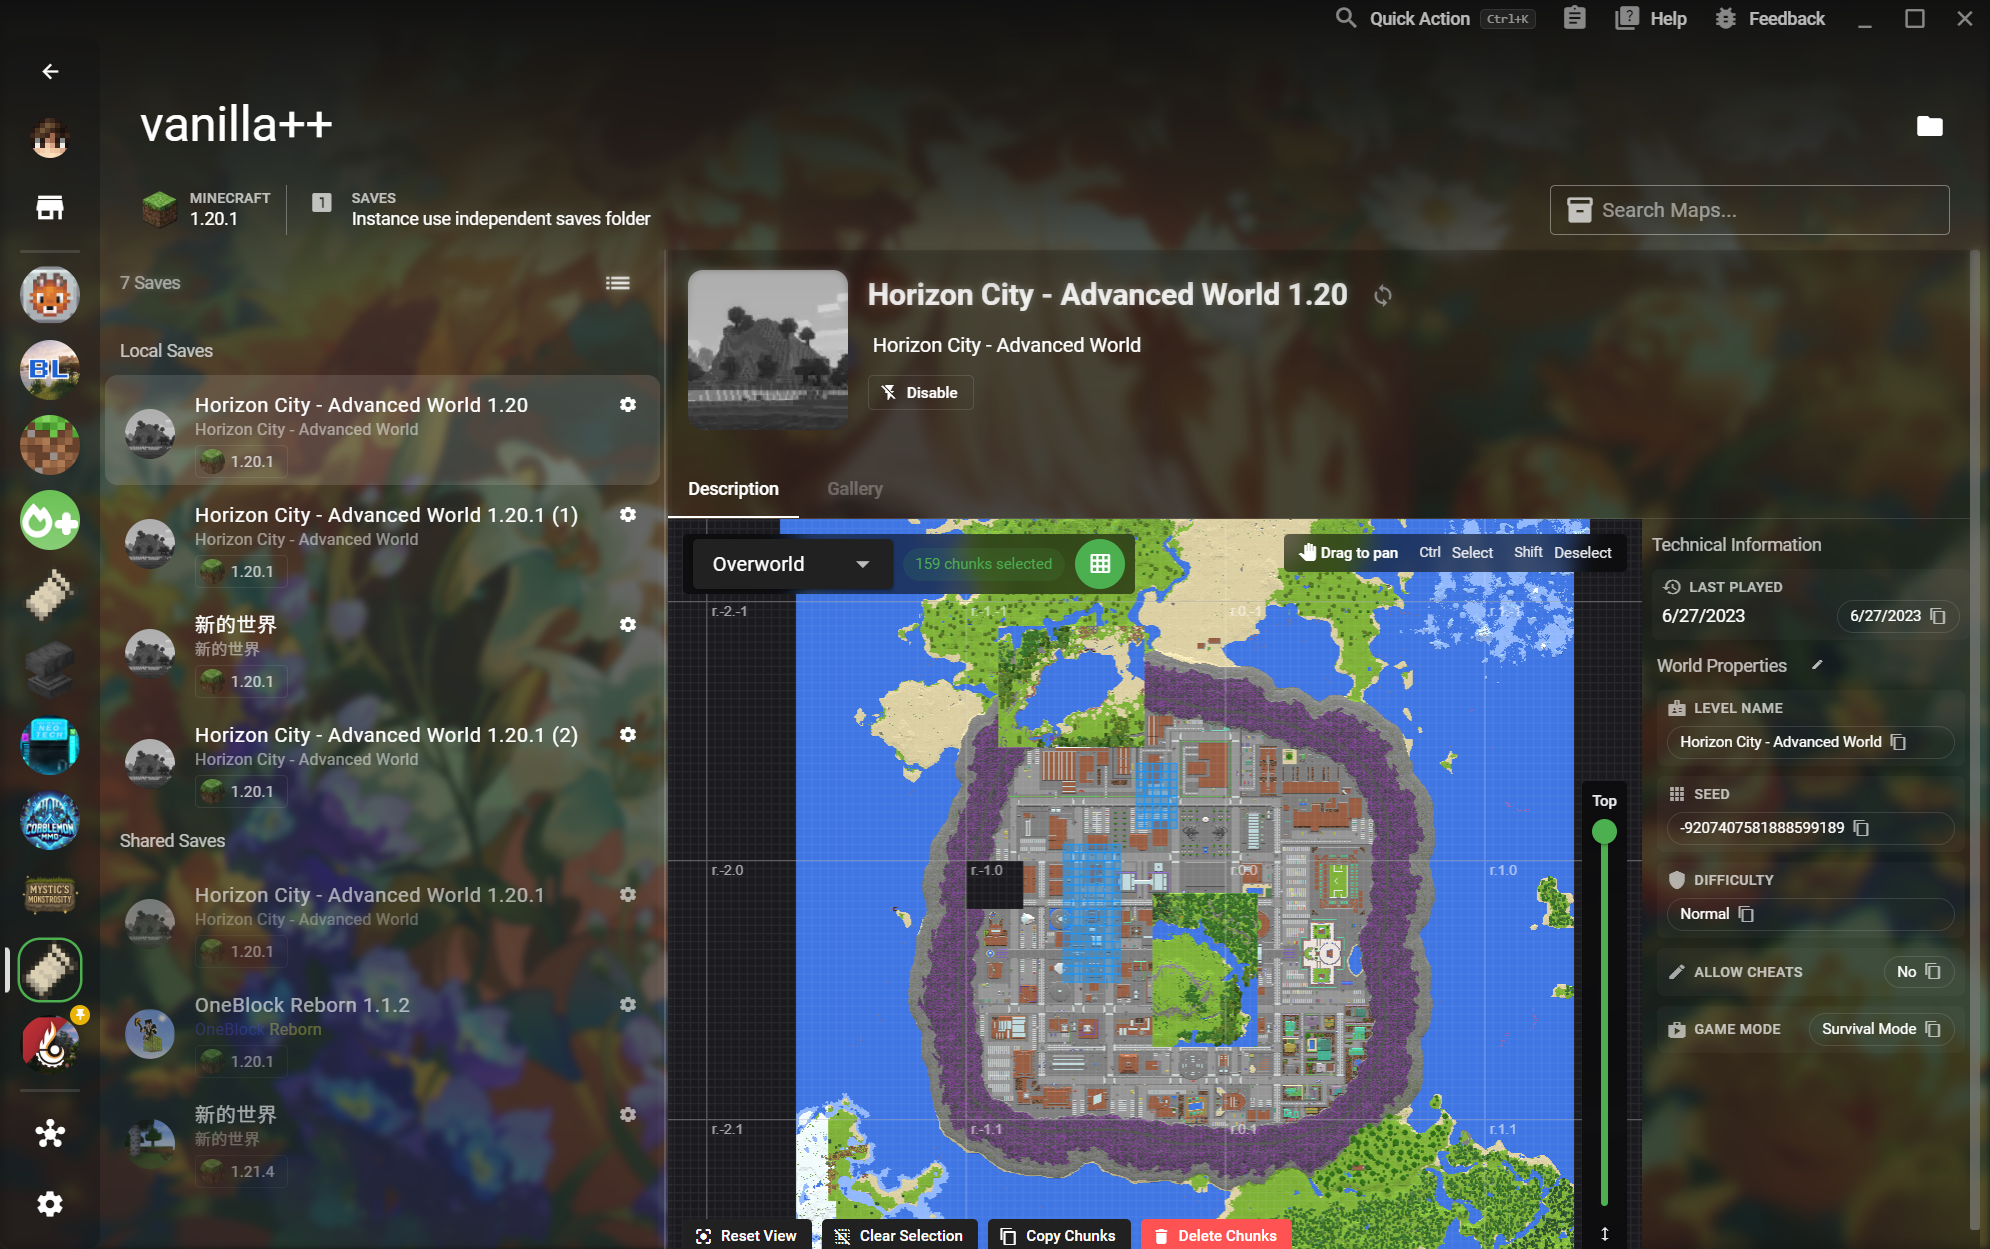1990x1249 pixels.
Task: Open settings gear for 新的世界 1.20.1 save
Action: tap(628, 625)
